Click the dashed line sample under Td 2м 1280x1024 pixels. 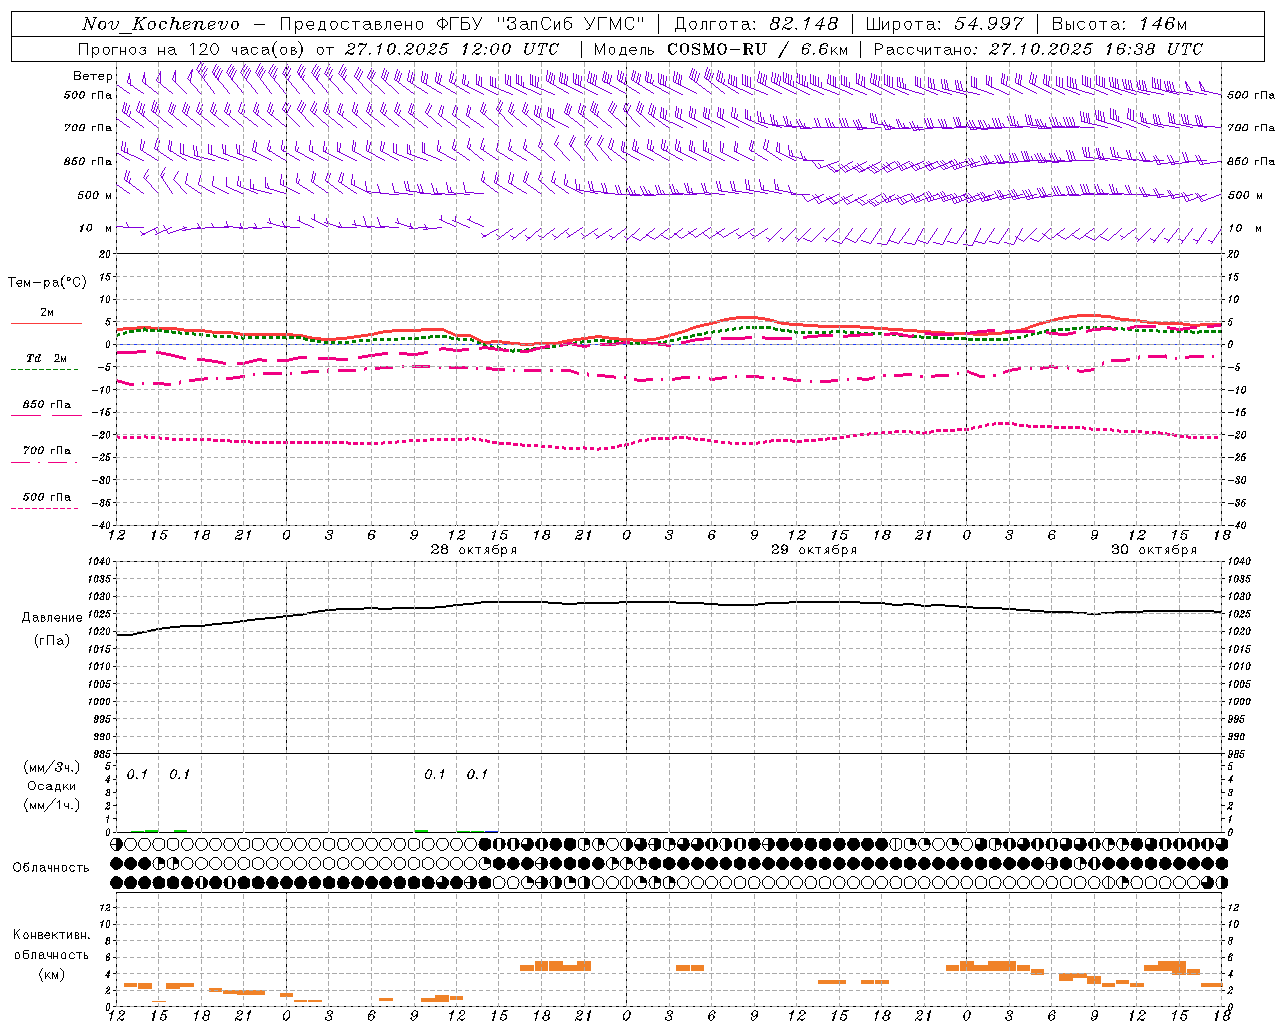point(44,370)
